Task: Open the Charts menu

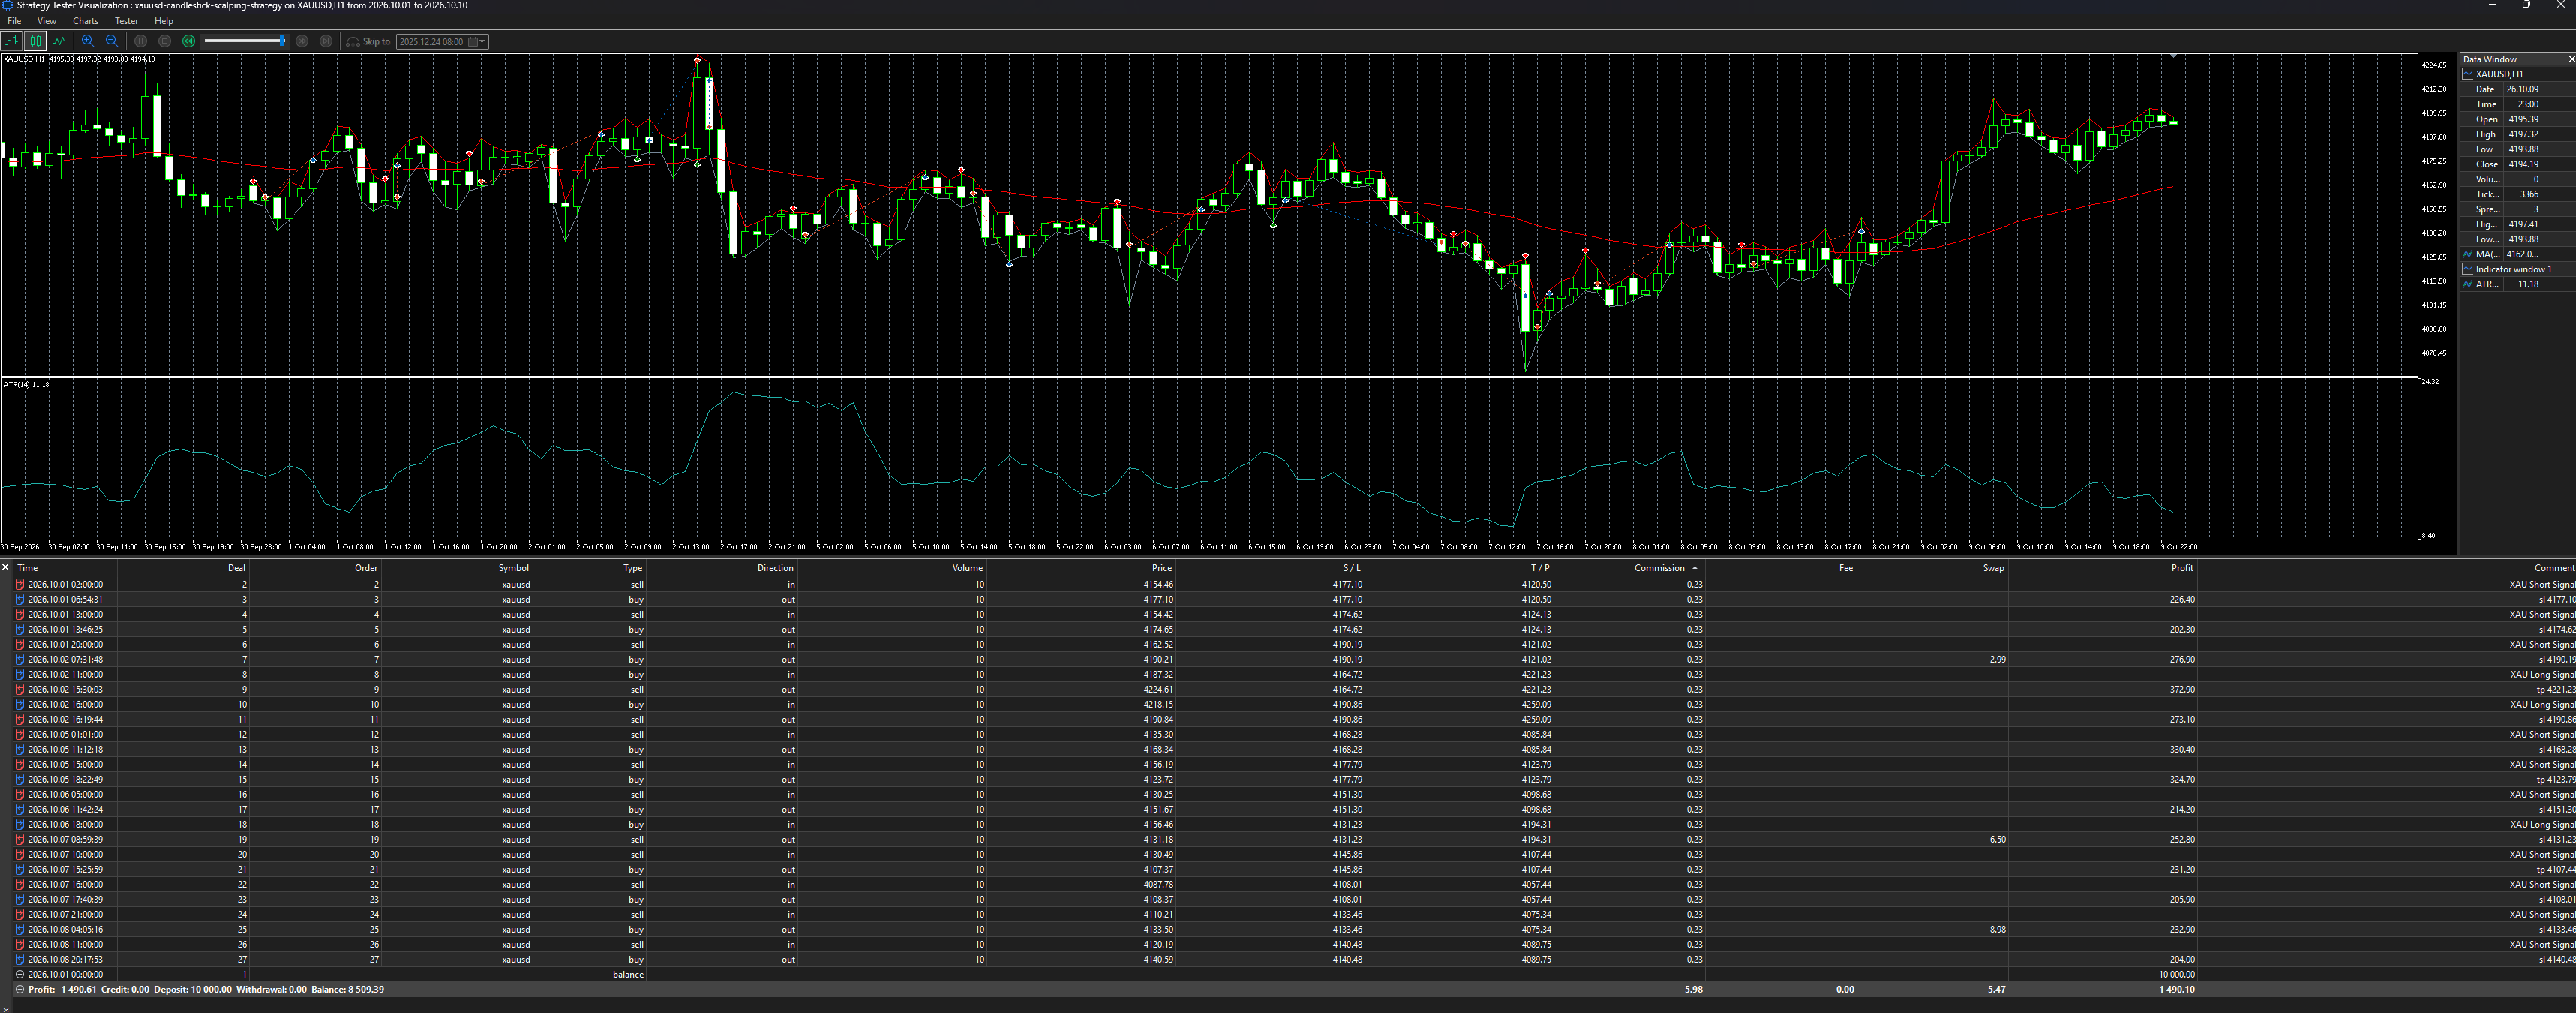Action: click(x=86, y=21)
